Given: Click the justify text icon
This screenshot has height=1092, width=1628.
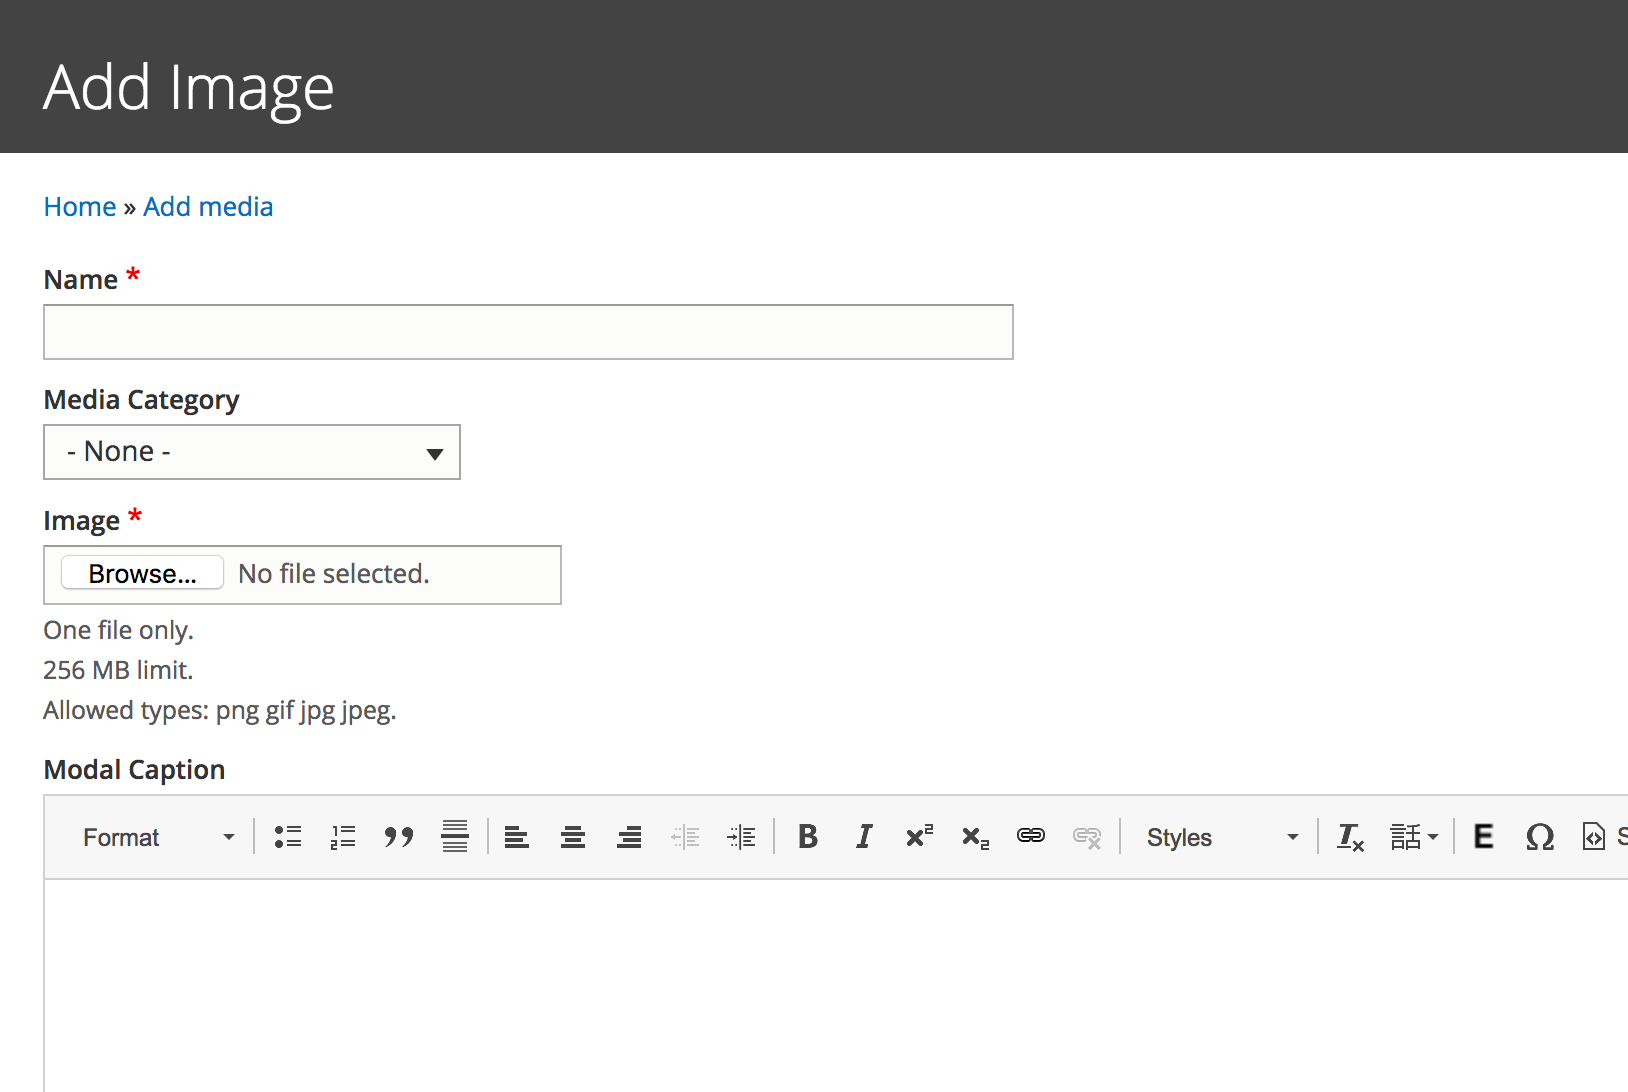Looking at the screenshot, I should coord(455,837).
